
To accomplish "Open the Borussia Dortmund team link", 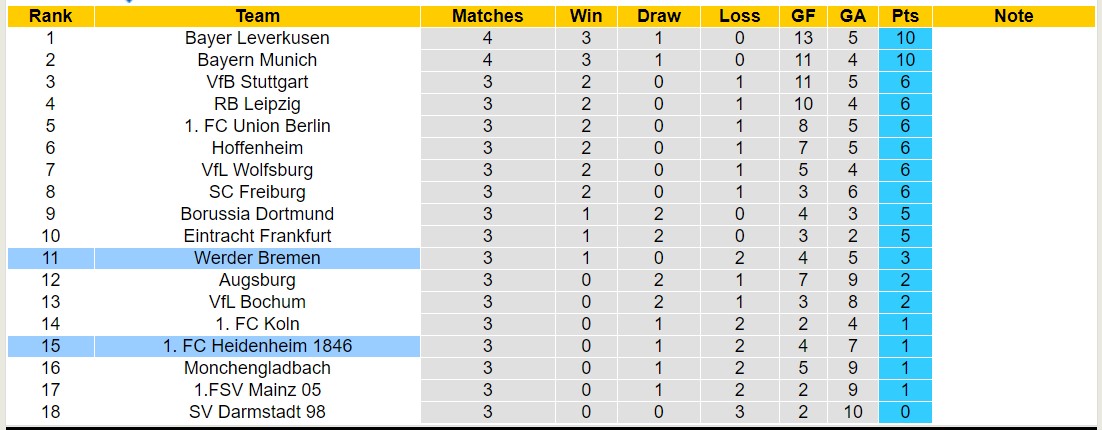I will 257,214.
